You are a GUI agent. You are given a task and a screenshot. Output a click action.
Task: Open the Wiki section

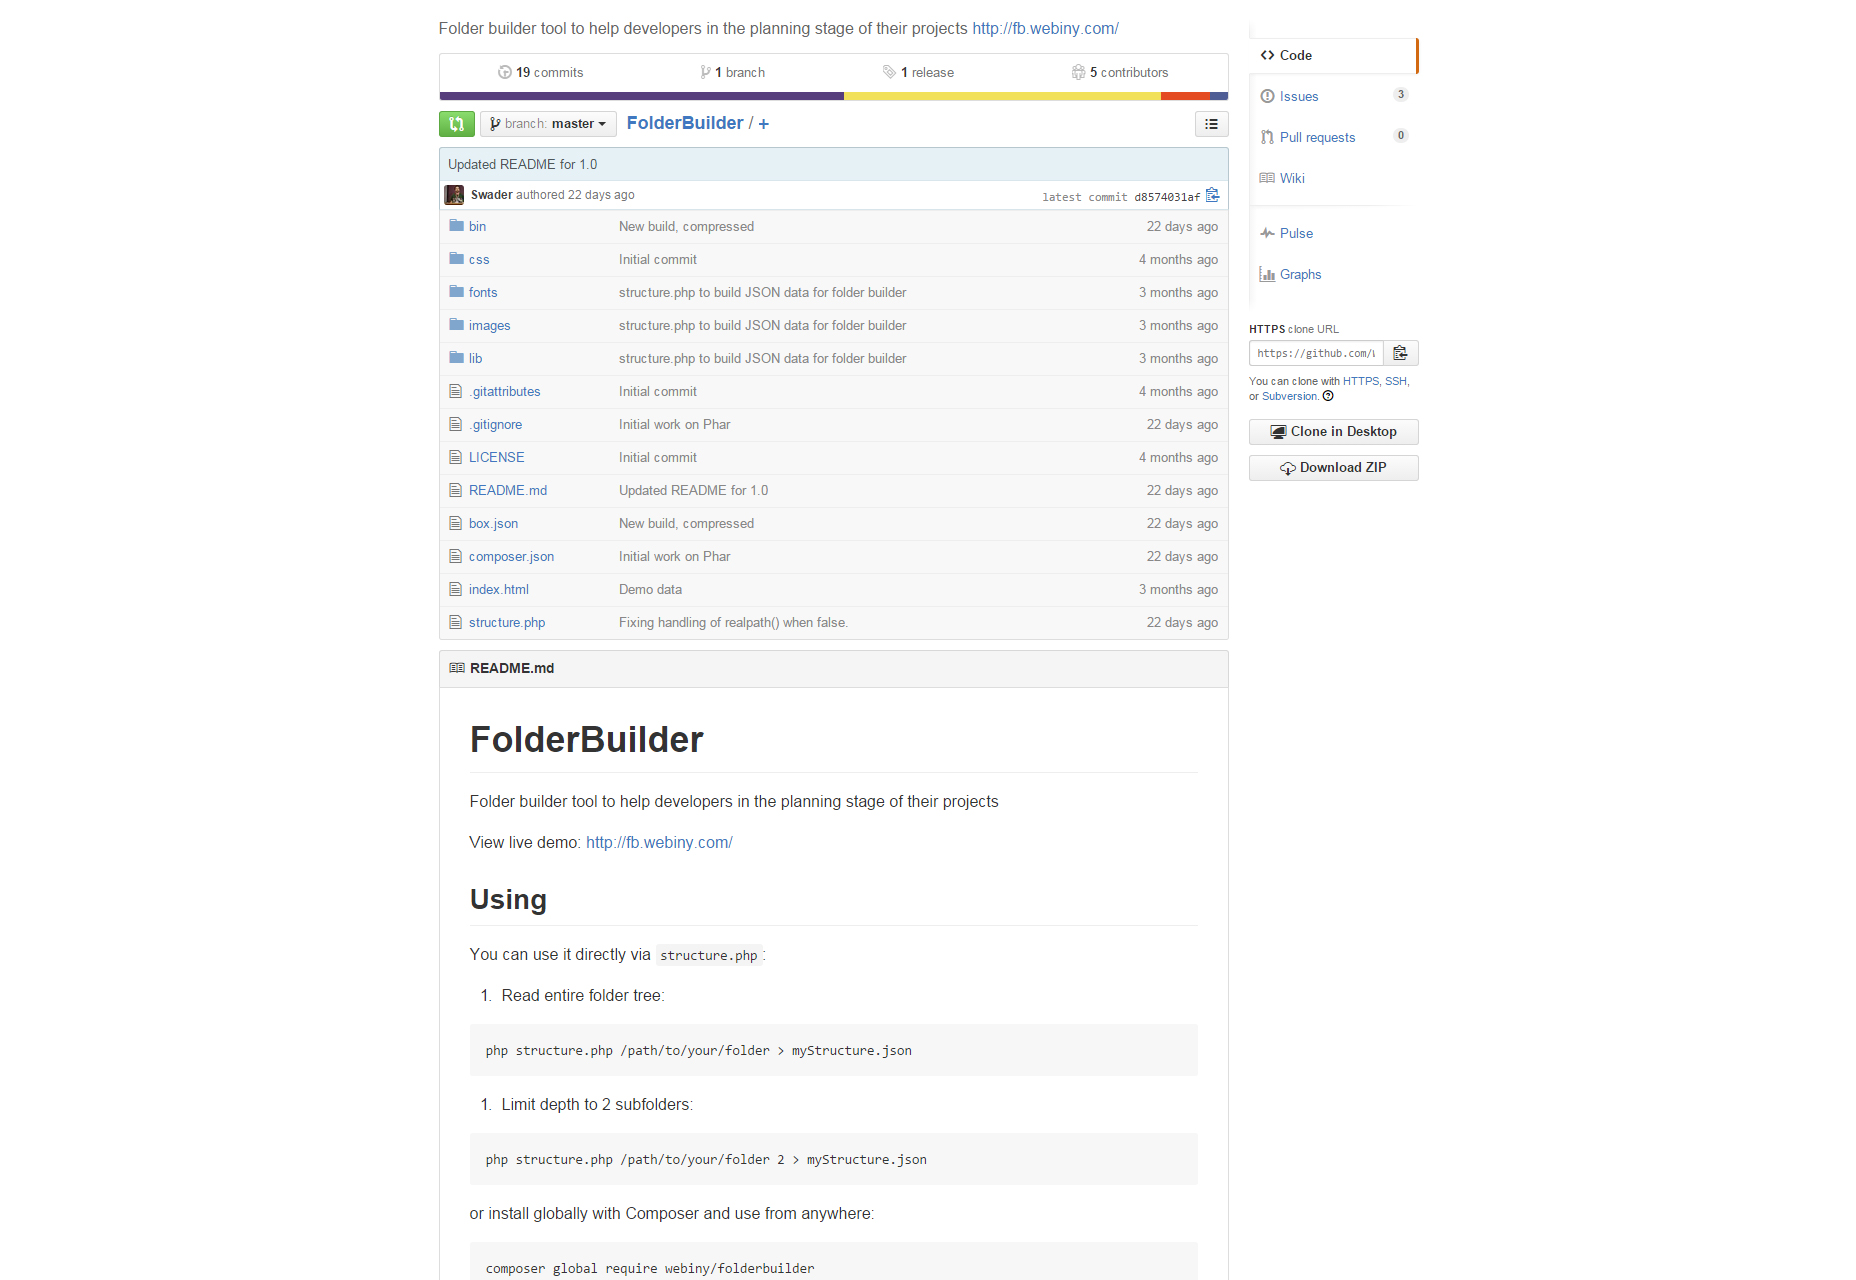1292,179
